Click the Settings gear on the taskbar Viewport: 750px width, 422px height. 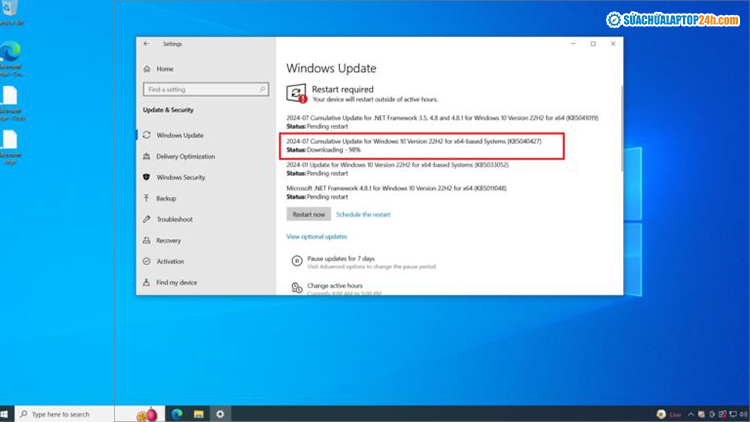(220, 414)
